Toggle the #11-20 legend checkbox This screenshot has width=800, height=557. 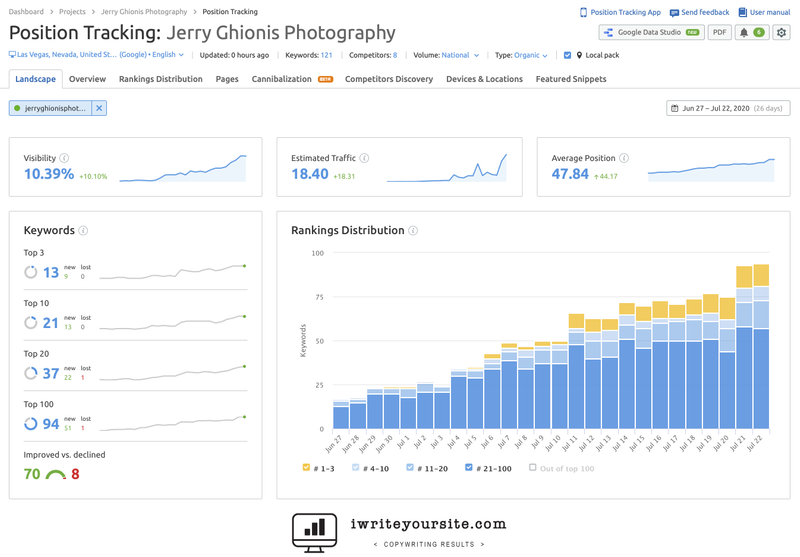[x=410, y=467]
